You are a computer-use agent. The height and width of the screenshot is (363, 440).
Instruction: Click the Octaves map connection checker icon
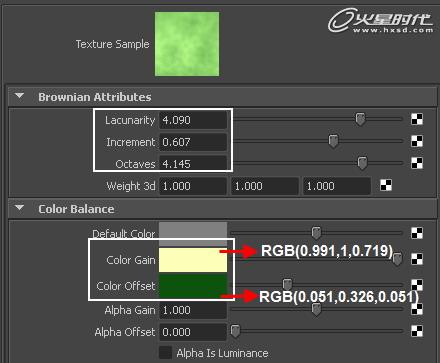[417, 163]
